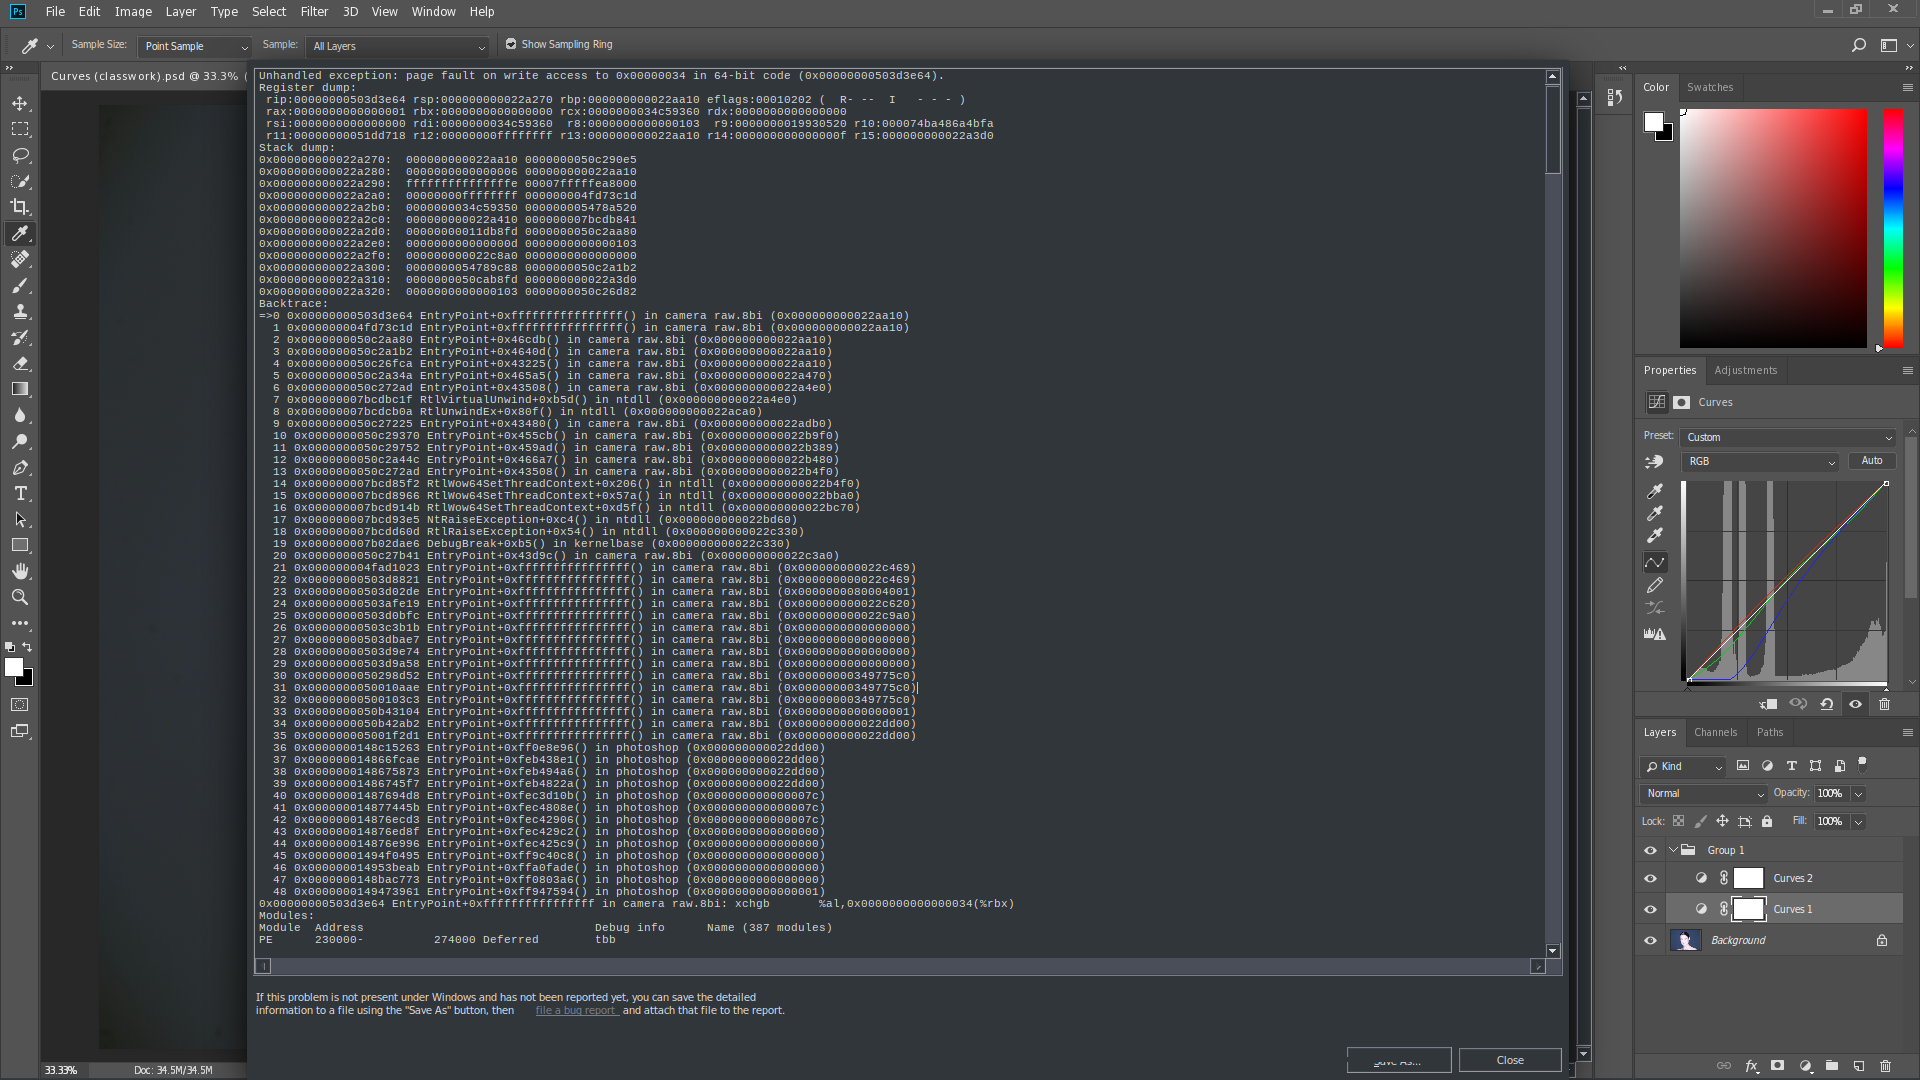Hide the Background layer
The image size is (1920, 1080).
(x=1650, y=940)
